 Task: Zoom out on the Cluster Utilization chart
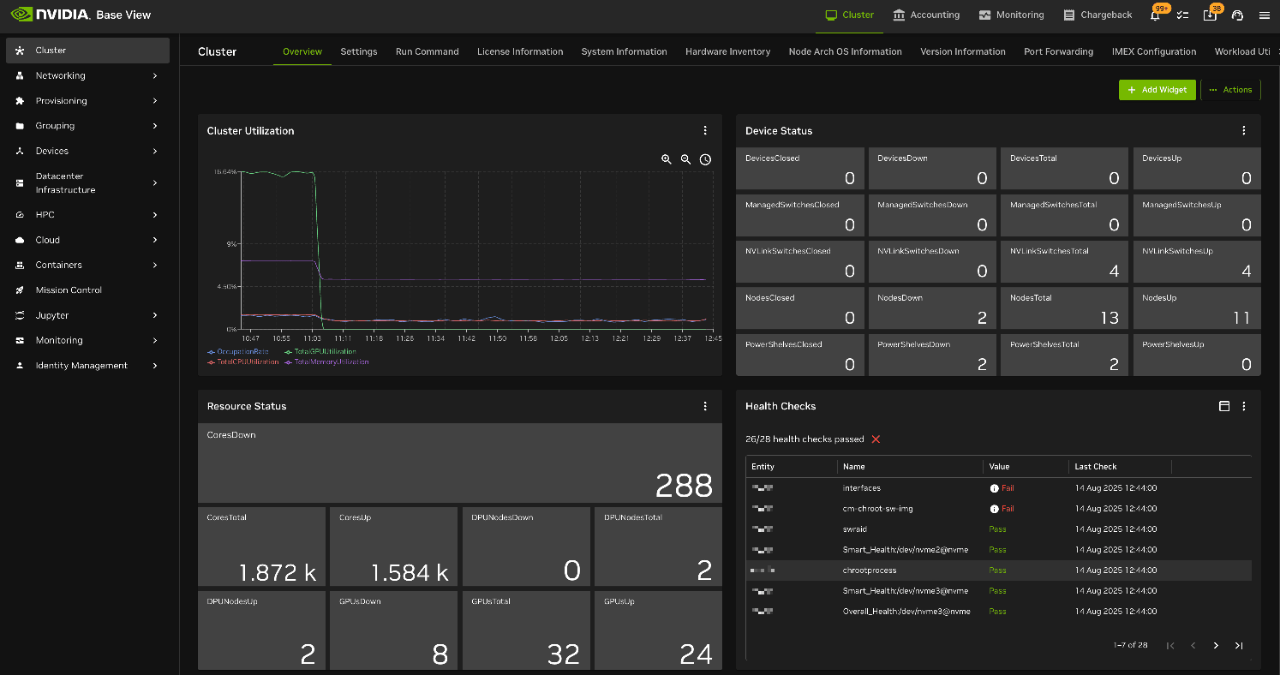click(x=685, y=159)
